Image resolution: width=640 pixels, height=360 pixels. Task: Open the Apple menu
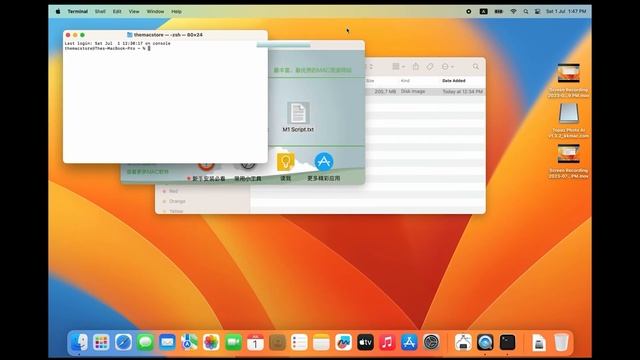pos(58,11)
